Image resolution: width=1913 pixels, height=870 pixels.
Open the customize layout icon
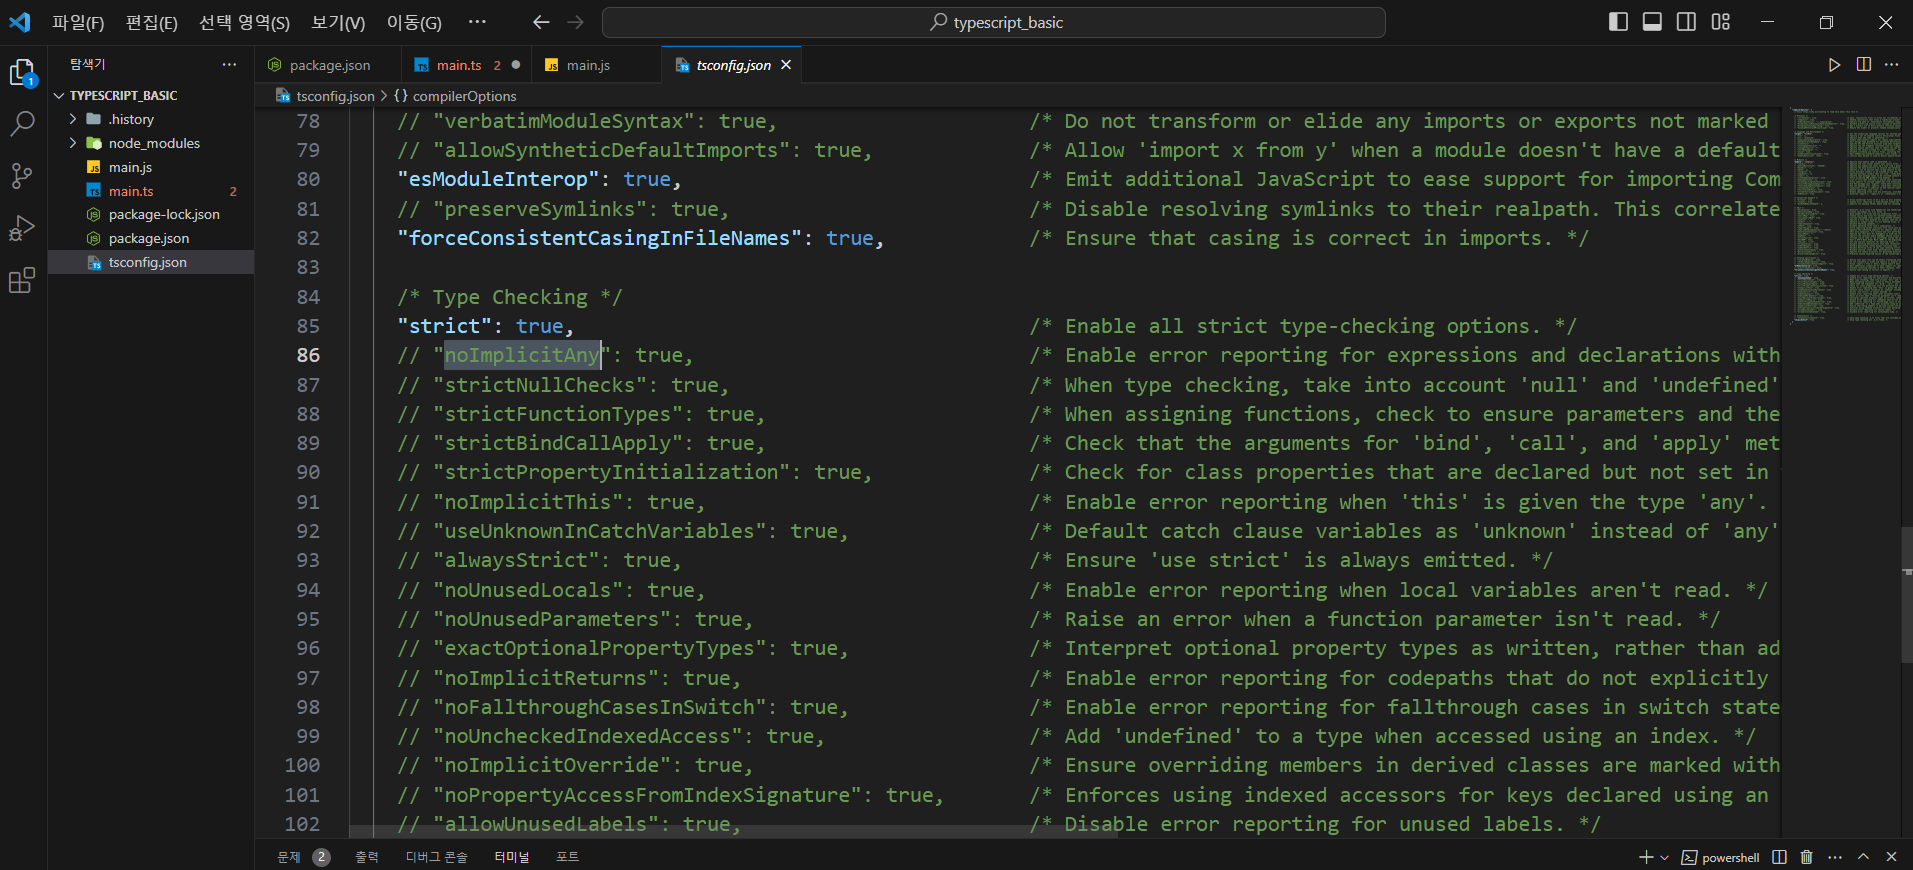pos(1720,22)
